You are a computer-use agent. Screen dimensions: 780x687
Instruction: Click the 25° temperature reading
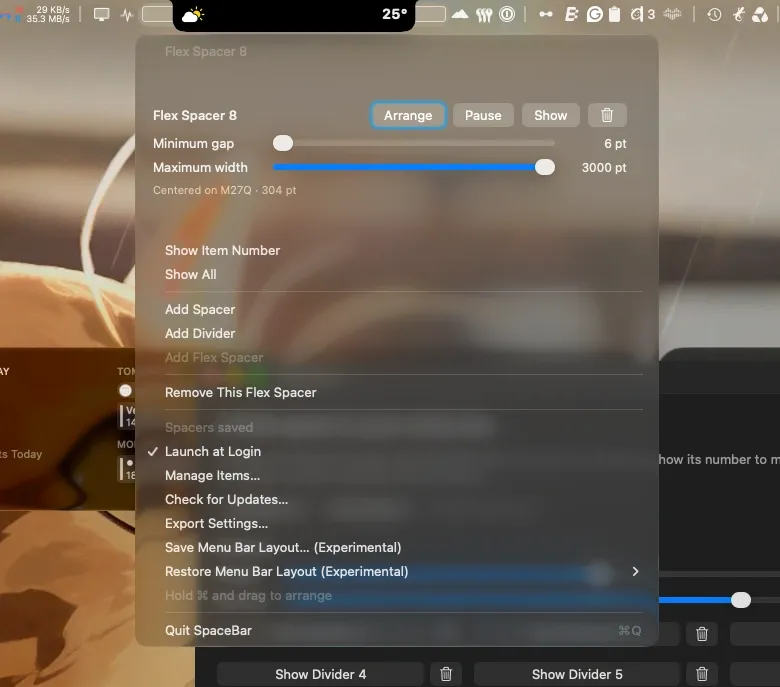tap(394, 14)
